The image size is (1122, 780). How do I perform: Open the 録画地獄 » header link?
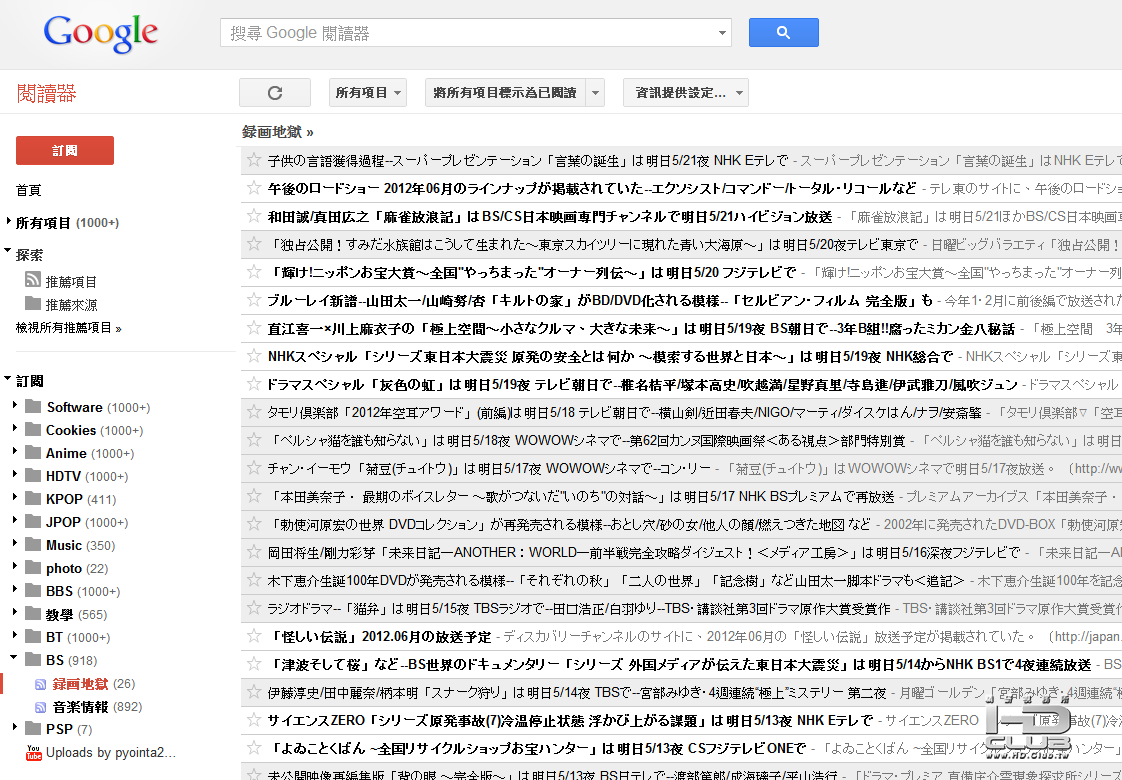coord(278,132)
